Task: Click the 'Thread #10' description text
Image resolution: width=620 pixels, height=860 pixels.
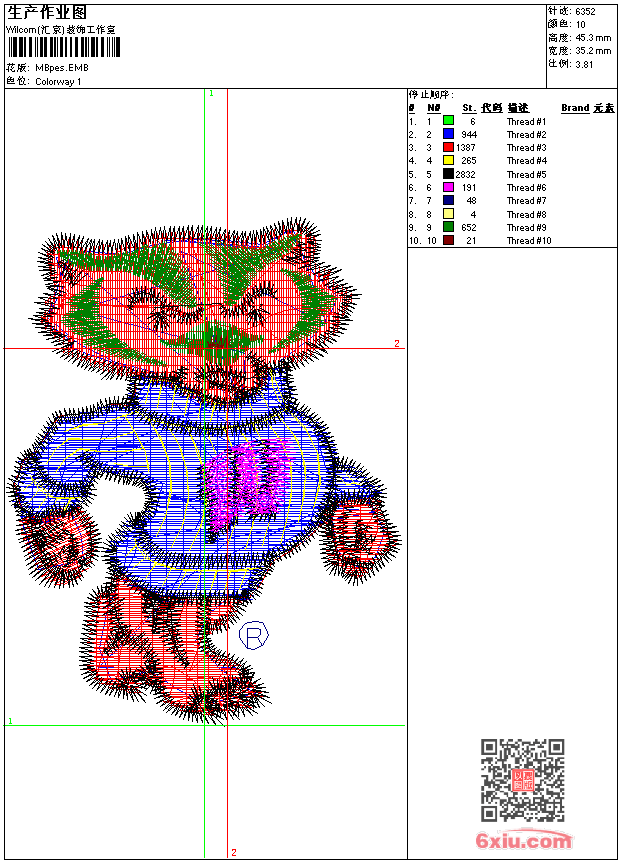Action: tap(529, 241)
